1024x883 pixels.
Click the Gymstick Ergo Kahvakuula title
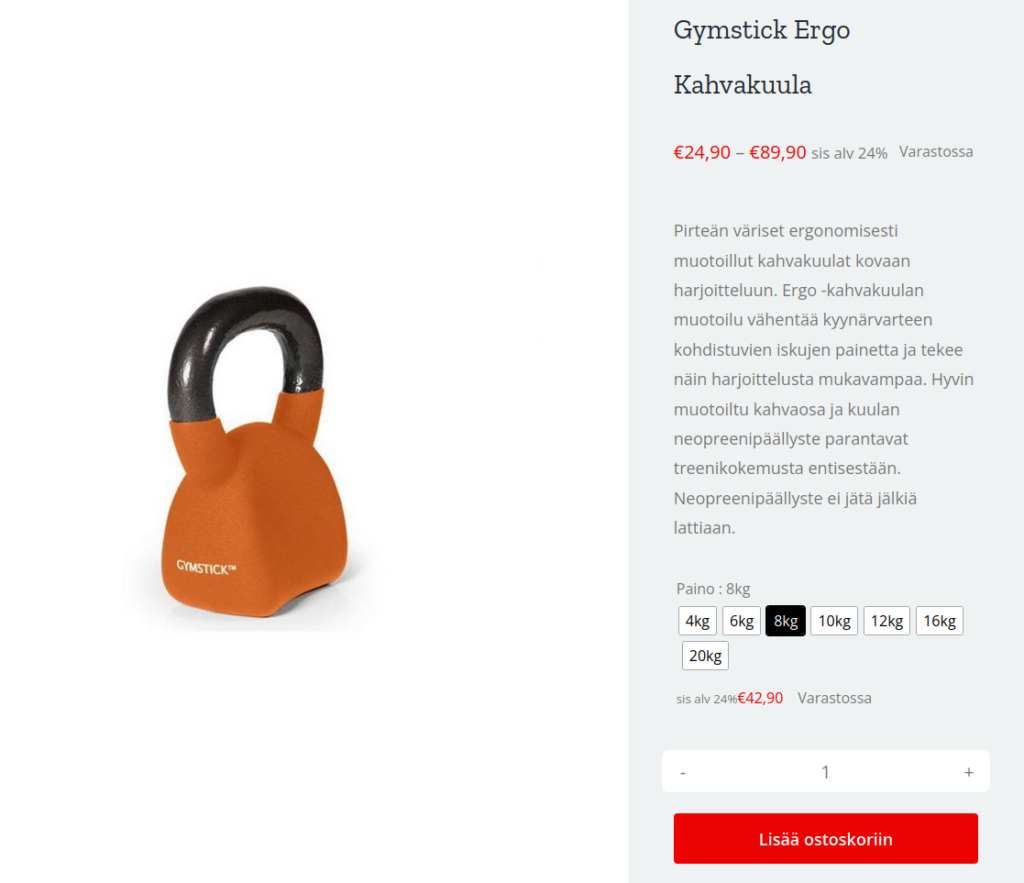pos(761,57)
